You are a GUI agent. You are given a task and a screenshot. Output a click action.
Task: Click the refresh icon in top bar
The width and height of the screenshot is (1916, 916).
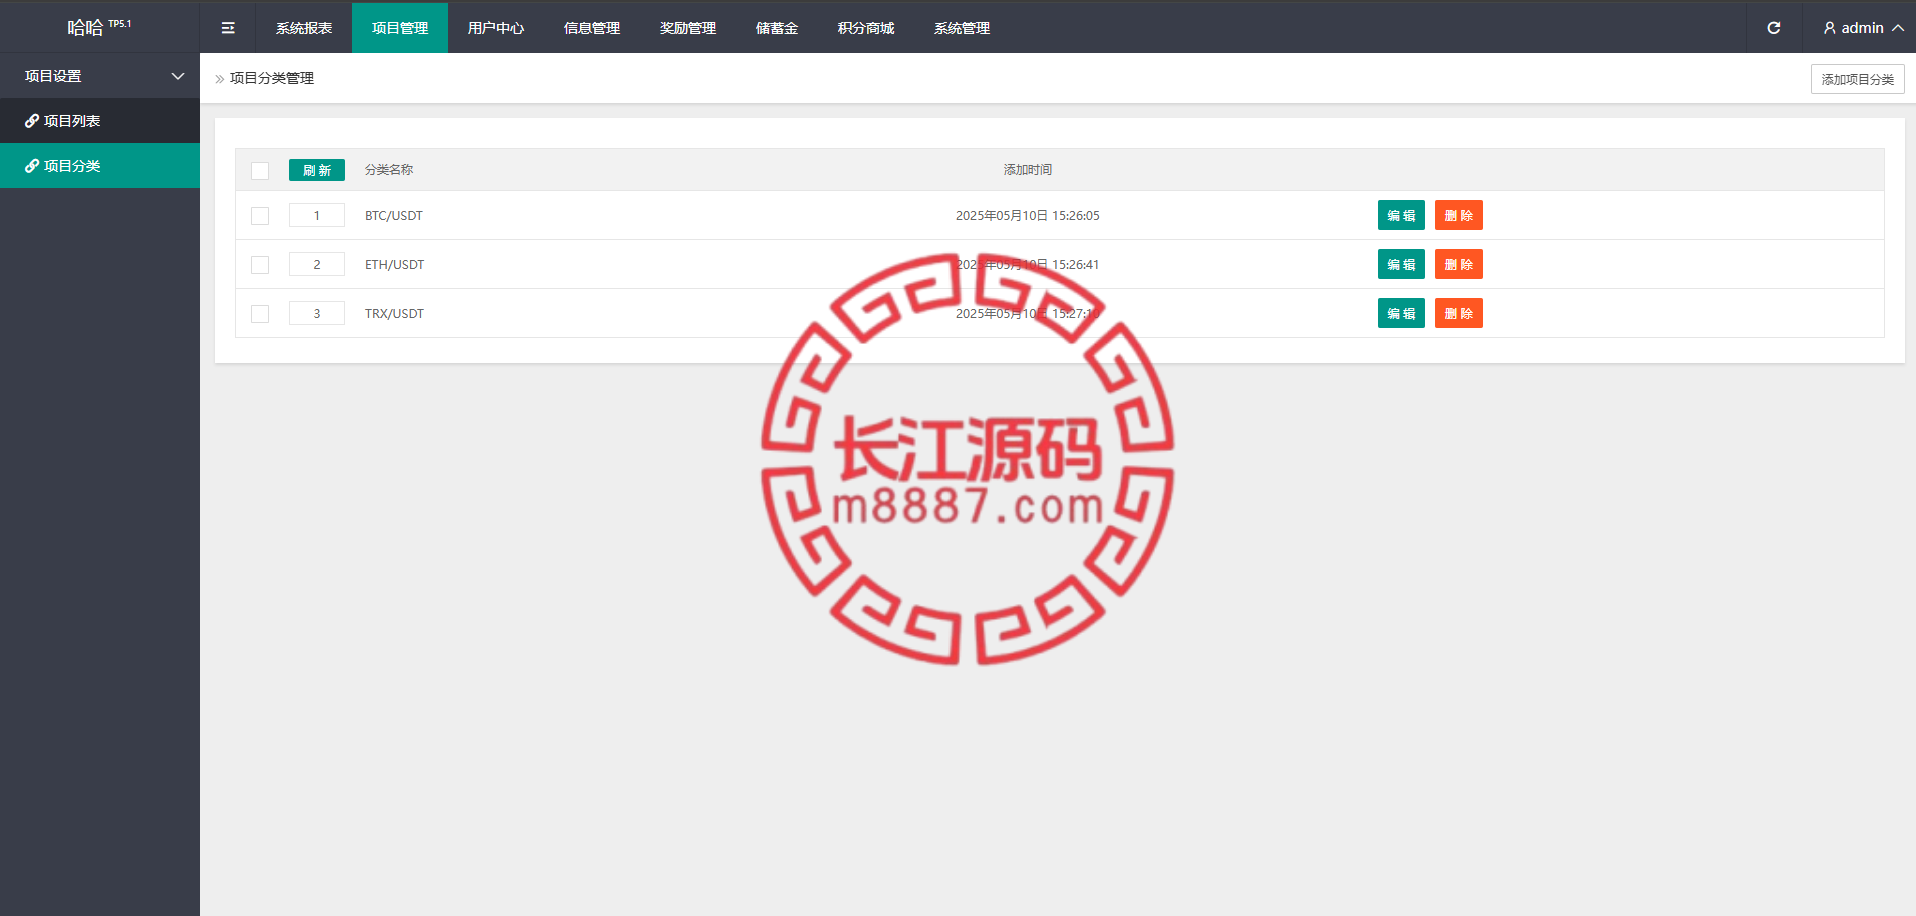(1774, 28)
